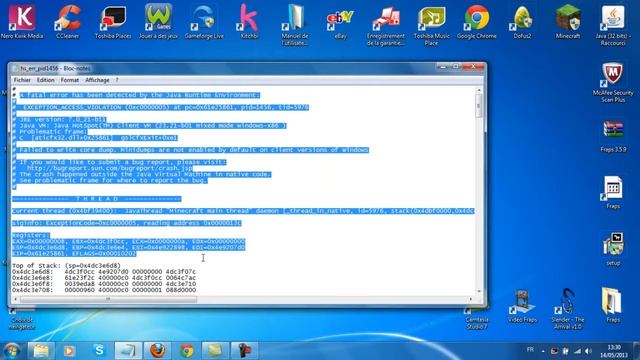Screen dimensions: 640x360
Task: Click the FR language indicator
Action: coord(530,350)
